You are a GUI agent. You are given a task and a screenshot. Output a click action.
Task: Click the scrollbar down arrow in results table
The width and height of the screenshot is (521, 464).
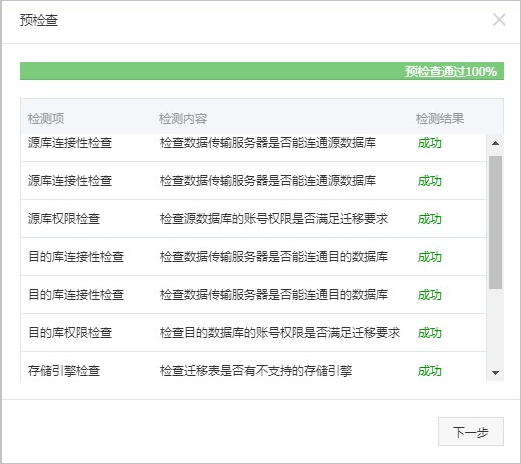[x=495, y=373]
